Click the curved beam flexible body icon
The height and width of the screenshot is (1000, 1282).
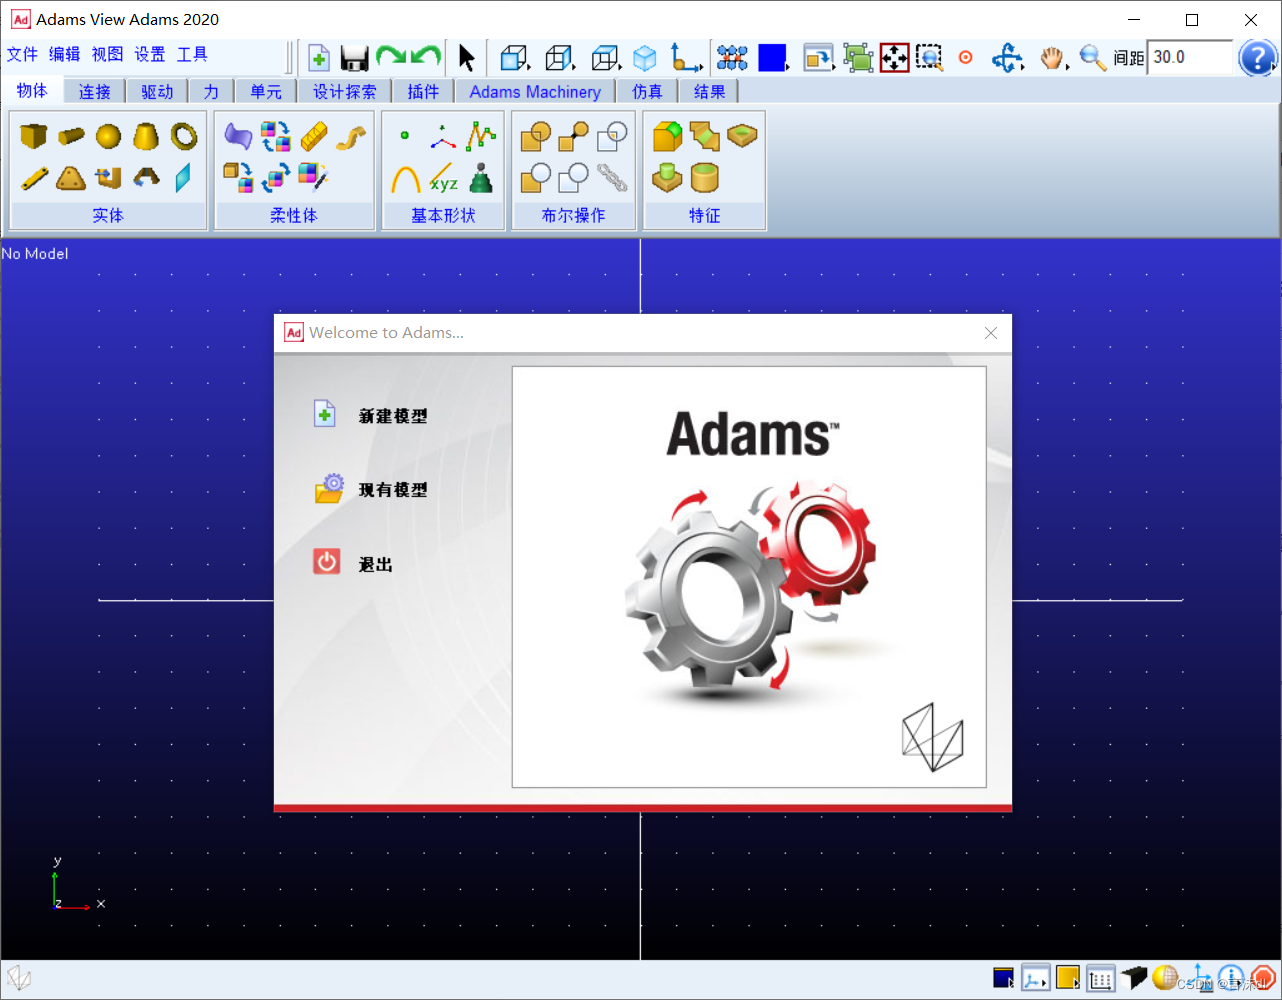[x=351, y=136]
